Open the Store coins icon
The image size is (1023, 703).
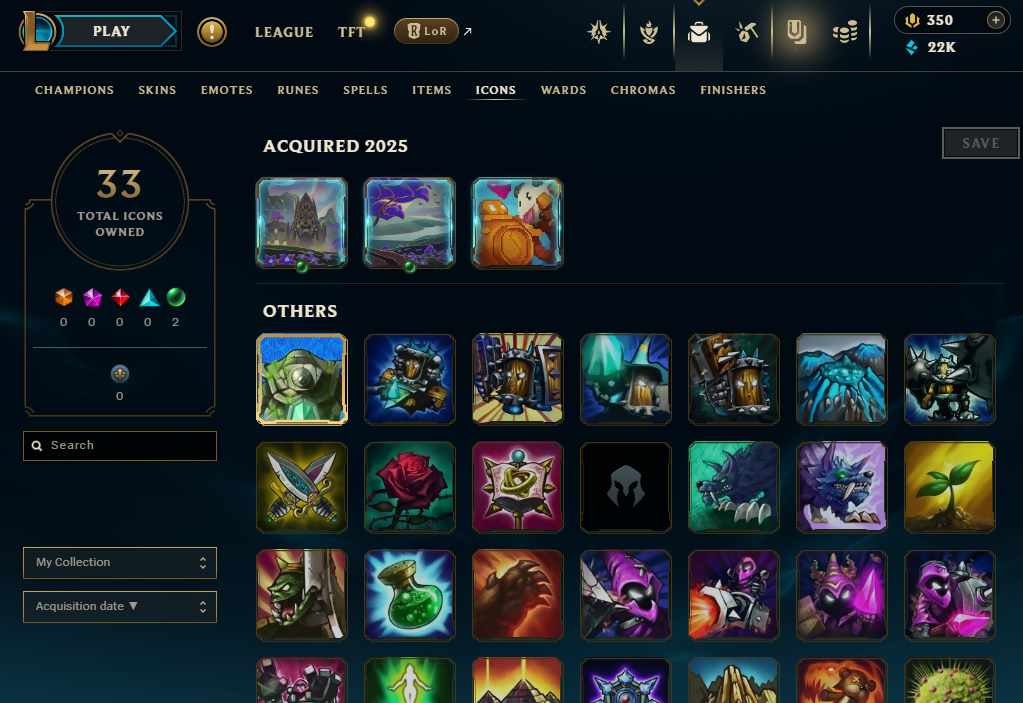click(x=845, y=32)
